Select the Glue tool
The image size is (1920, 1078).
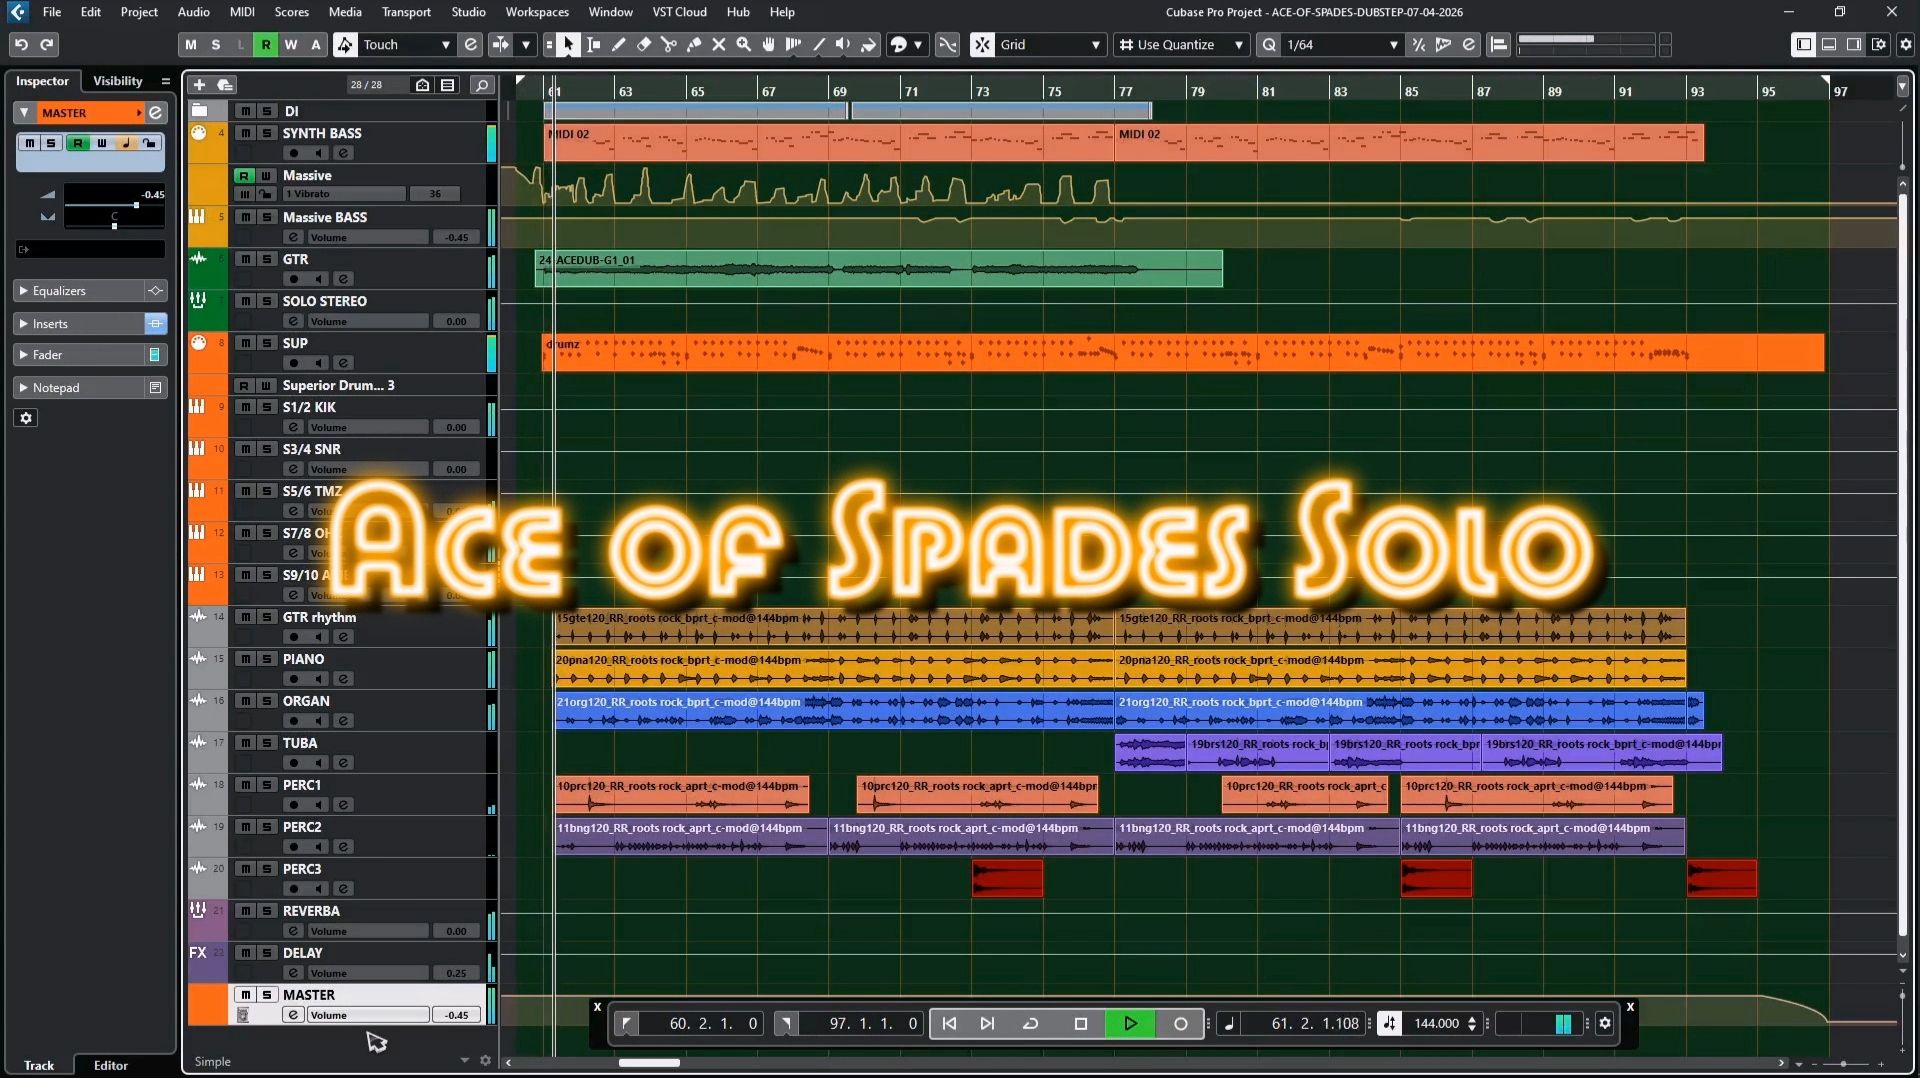tap(694, 44)
